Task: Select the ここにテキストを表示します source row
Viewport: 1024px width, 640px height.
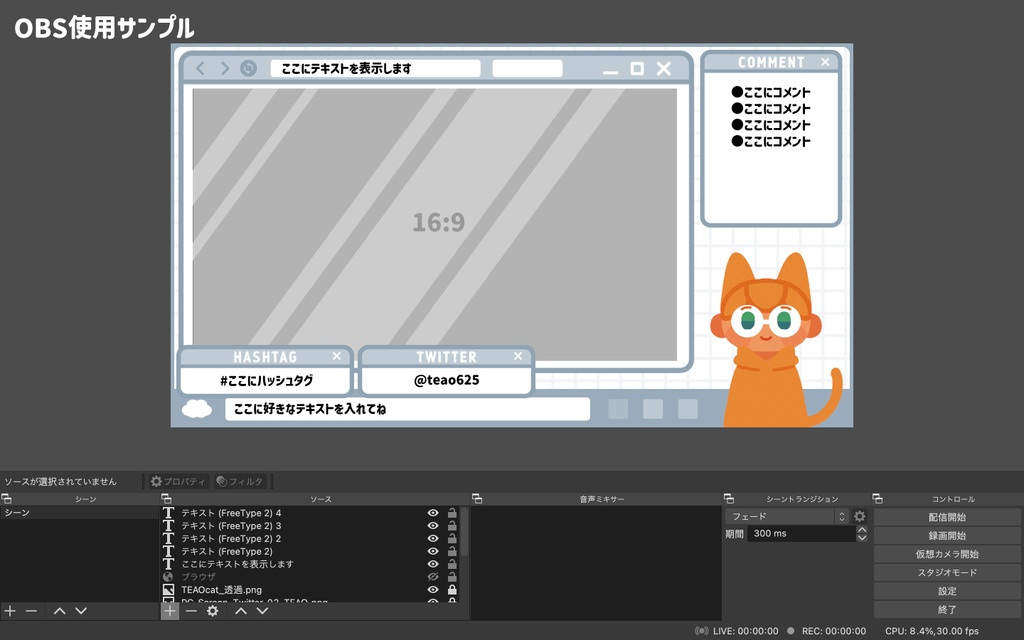Action: pyautogui.click(x=311, y=564)
